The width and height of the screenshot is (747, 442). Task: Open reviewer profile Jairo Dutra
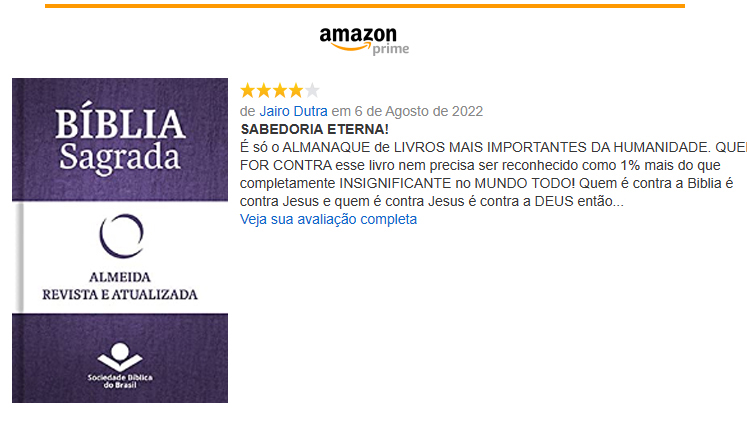(x=293, y=111)
